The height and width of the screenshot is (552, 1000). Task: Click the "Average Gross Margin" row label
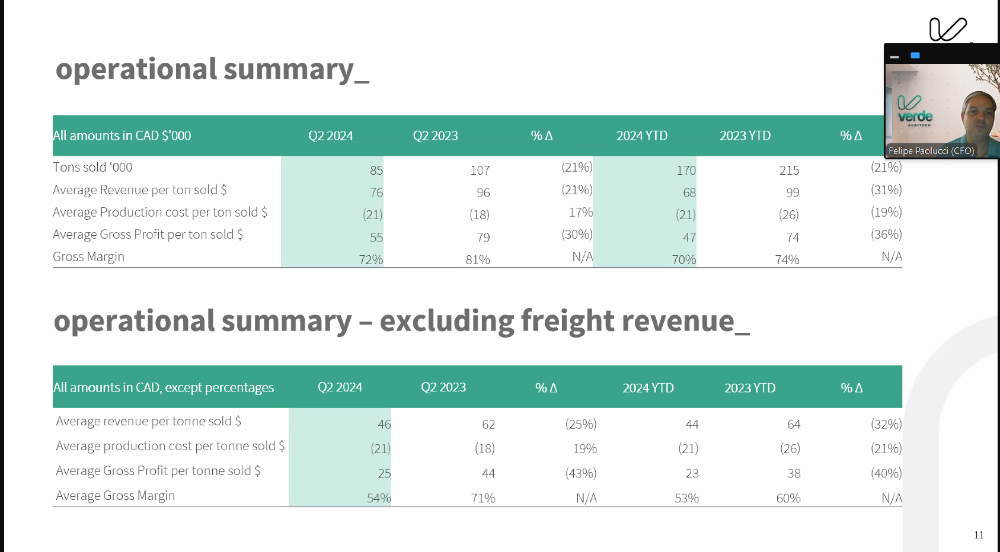(x=116, y=496)
